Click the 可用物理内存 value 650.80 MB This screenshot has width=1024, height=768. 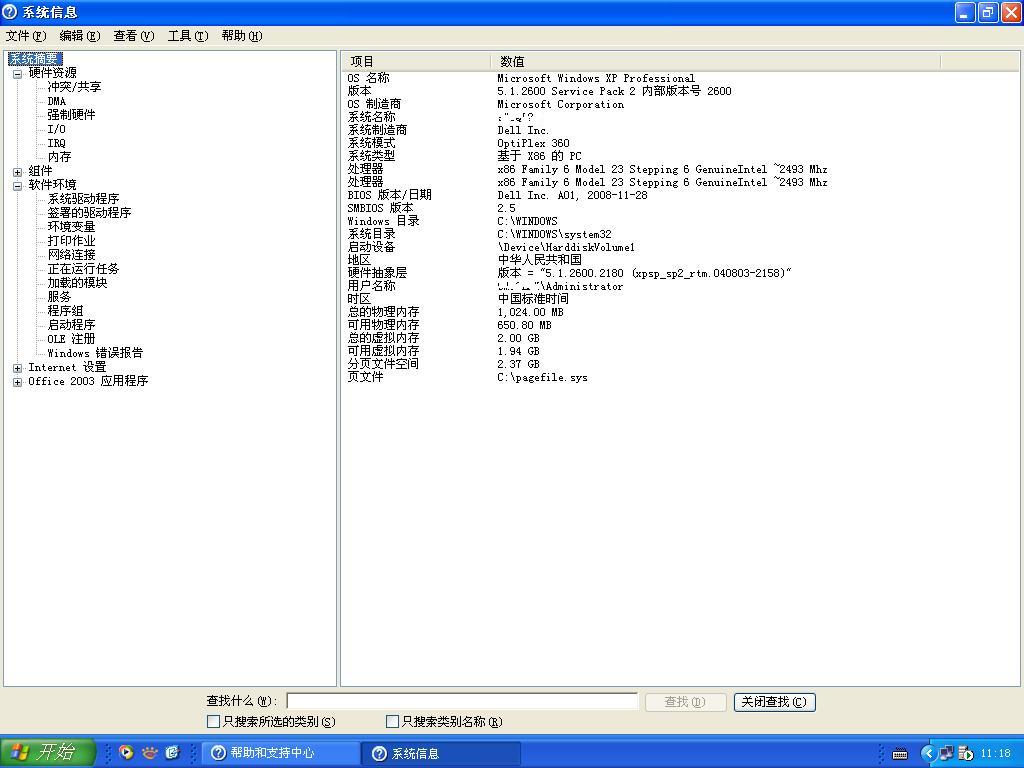(524, 325)
